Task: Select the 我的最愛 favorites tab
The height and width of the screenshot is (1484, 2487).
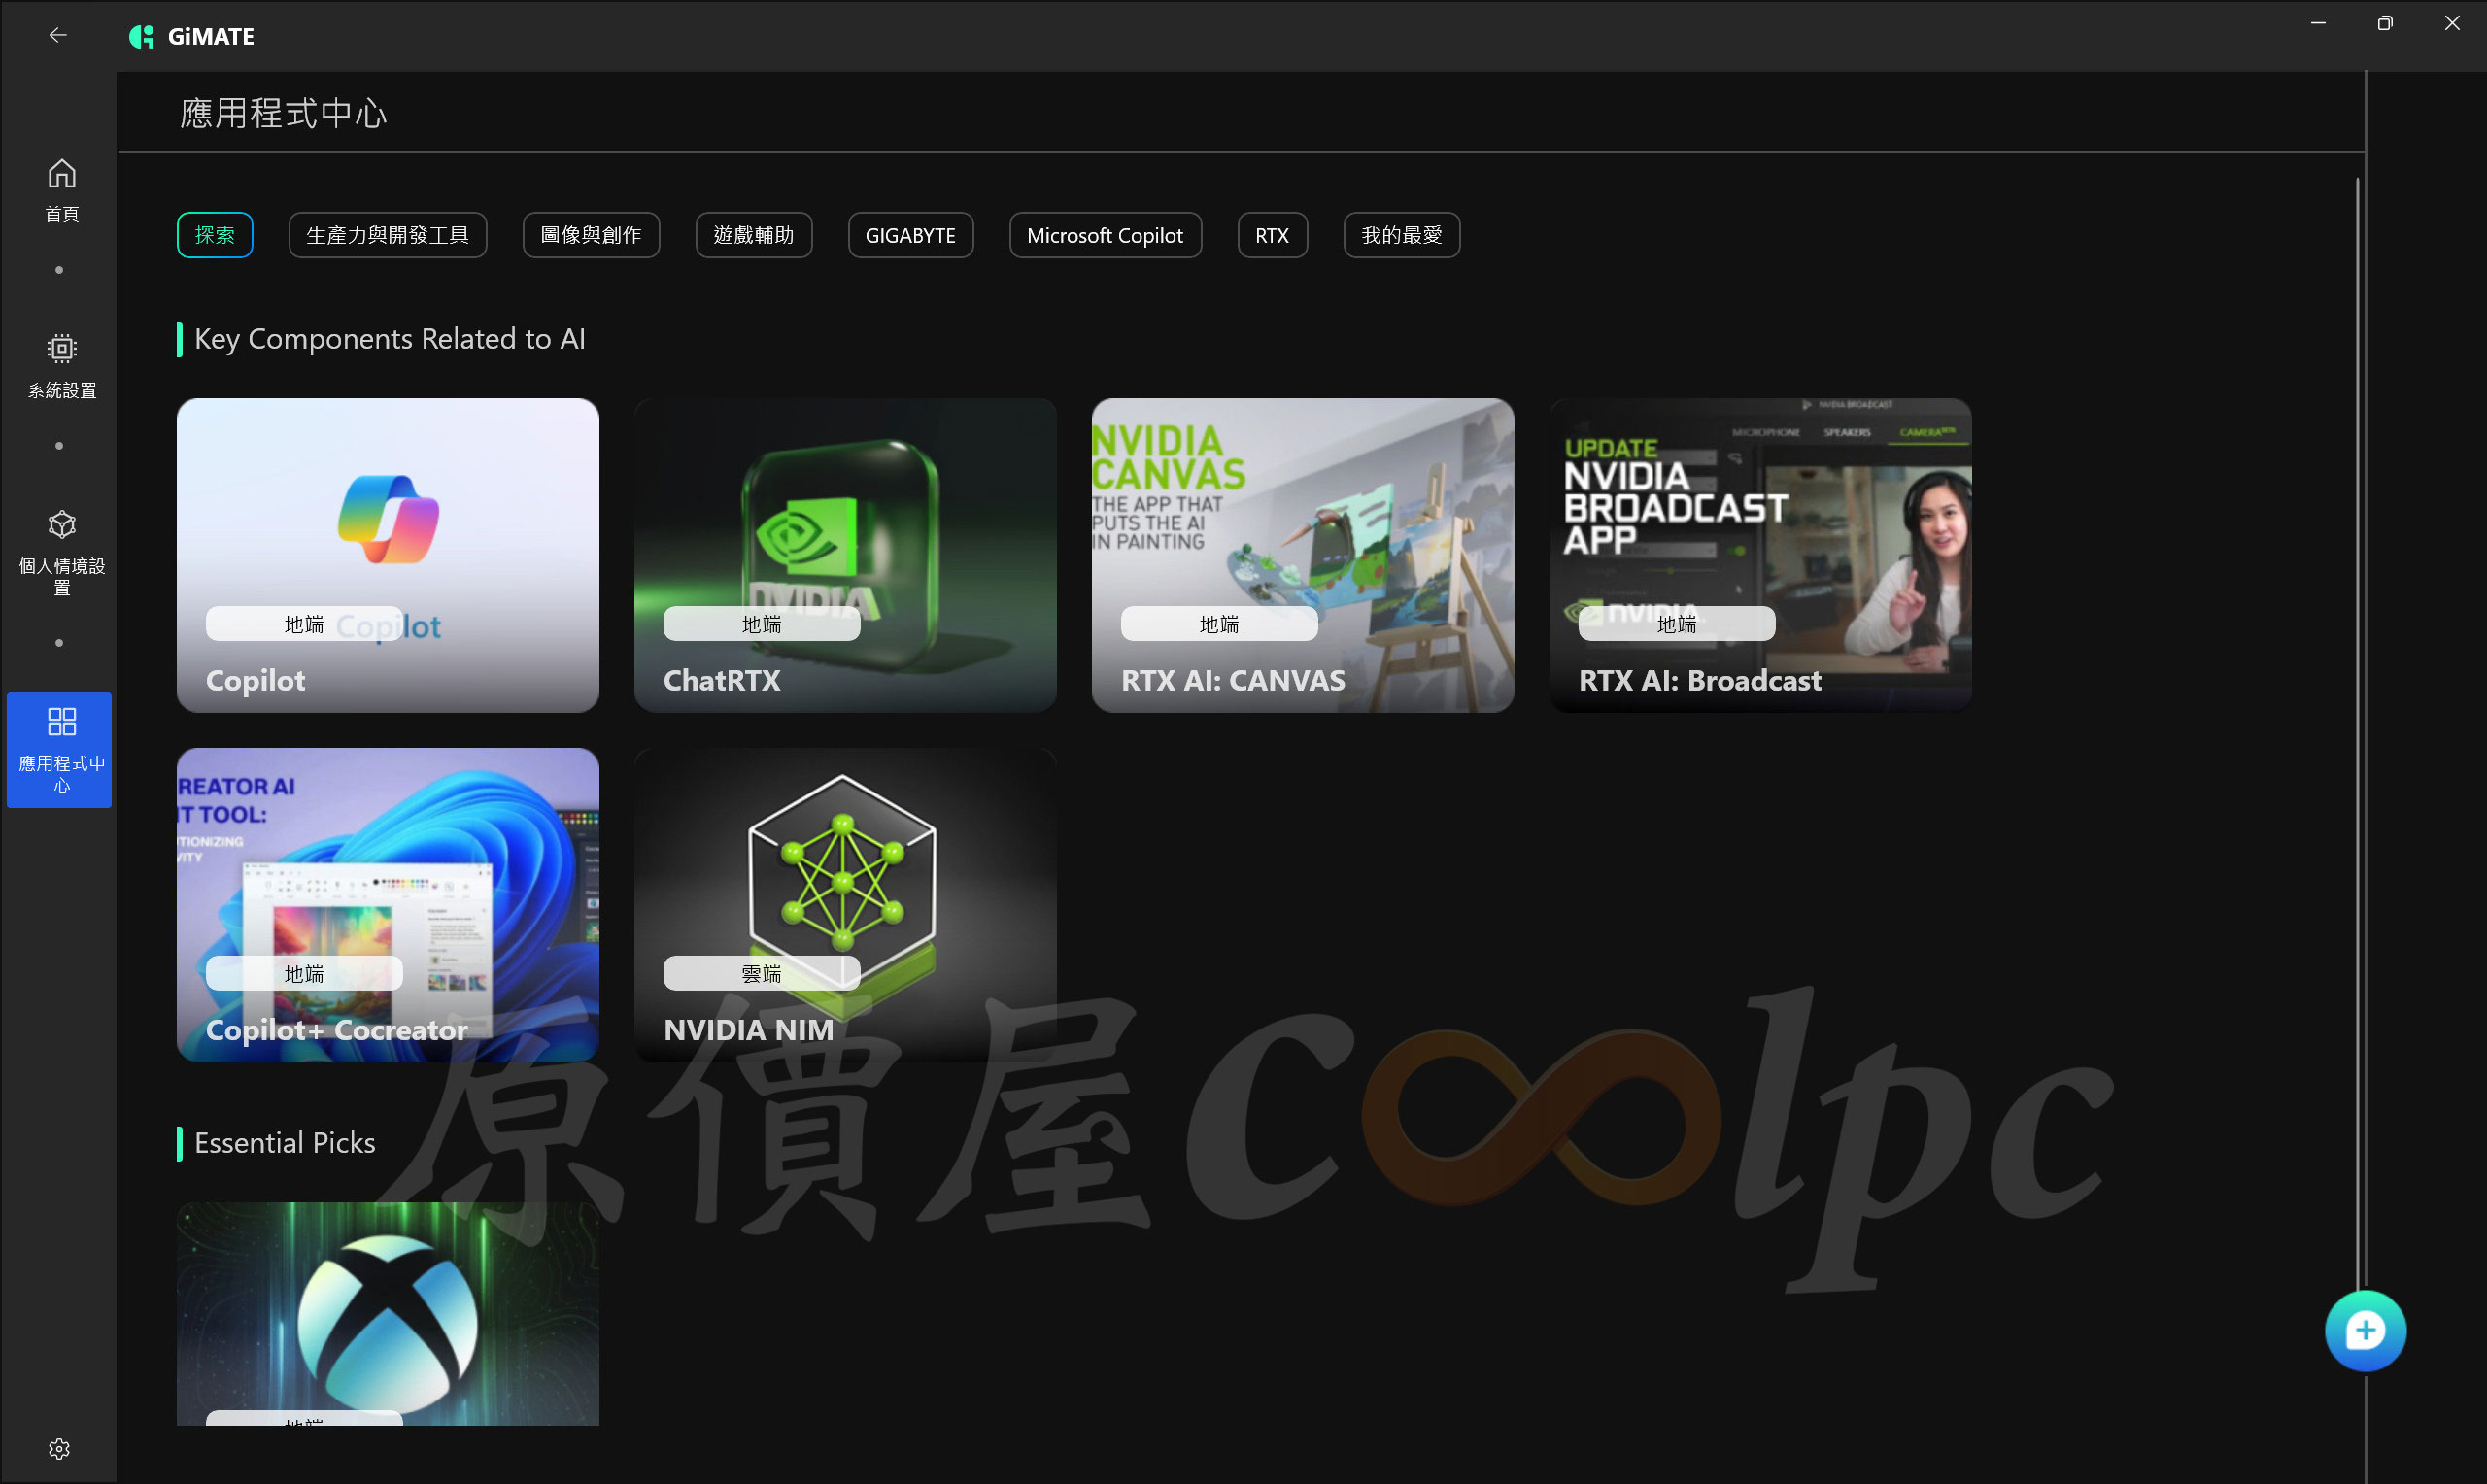Action: (1402, 235)
